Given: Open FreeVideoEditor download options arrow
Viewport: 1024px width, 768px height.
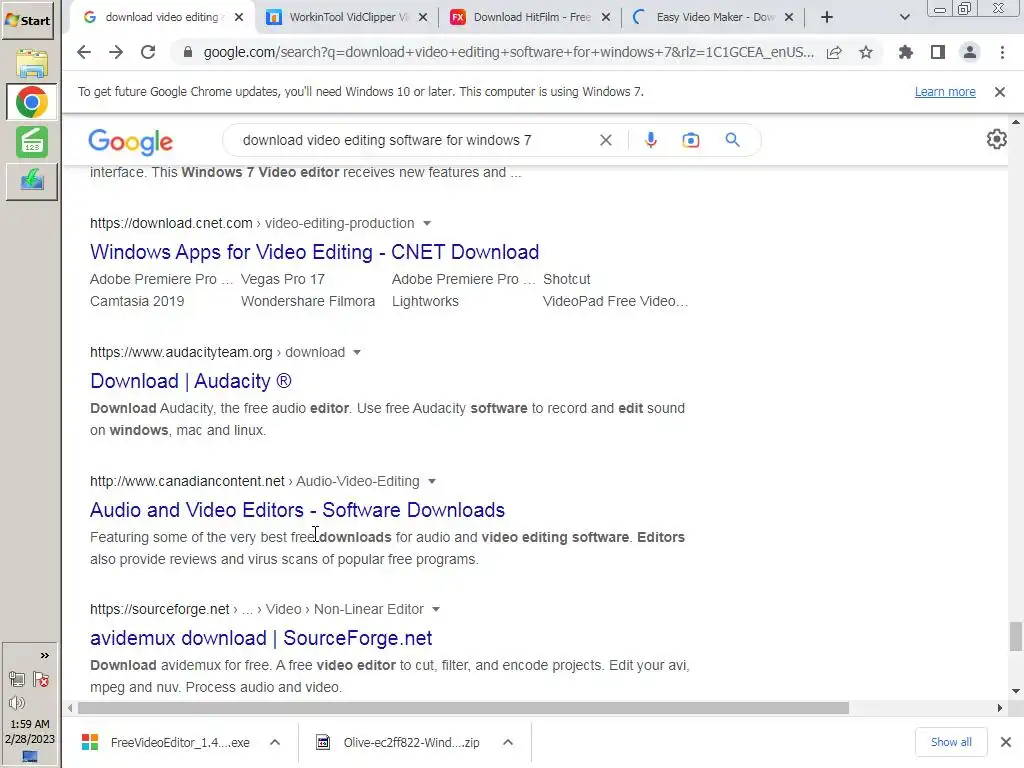Looking at the screenshot, I should click(x=275, y=743).
